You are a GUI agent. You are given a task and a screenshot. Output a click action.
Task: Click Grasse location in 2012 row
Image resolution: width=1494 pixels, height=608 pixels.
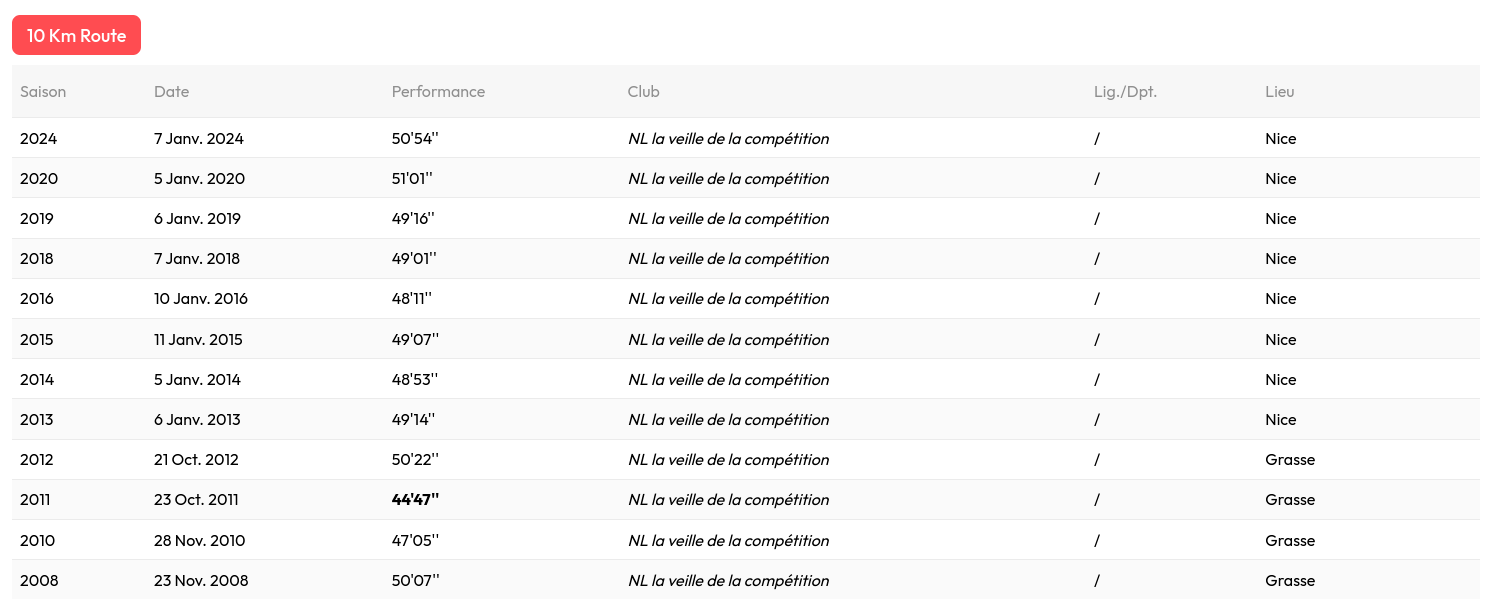pyautogui.click(x=1290, y=460)
